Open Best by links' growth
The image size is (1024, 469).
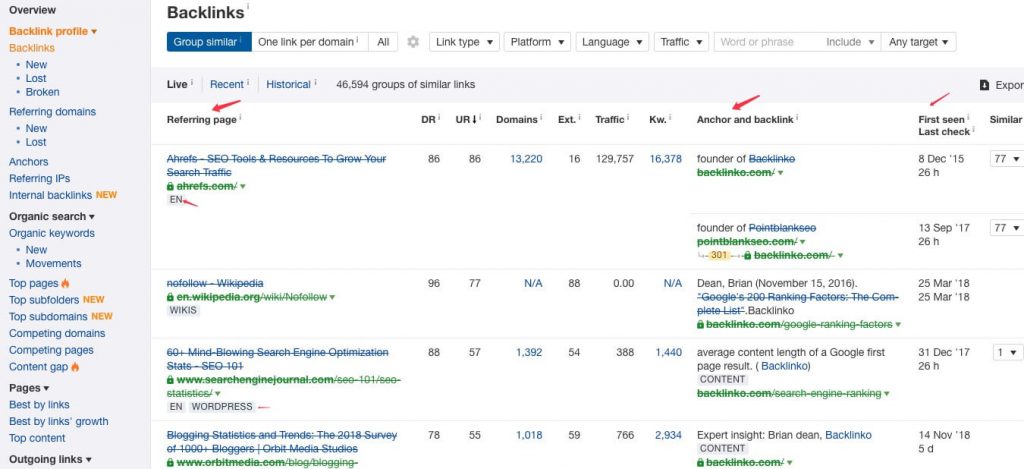pyautogui.click(x=59, y=421)
